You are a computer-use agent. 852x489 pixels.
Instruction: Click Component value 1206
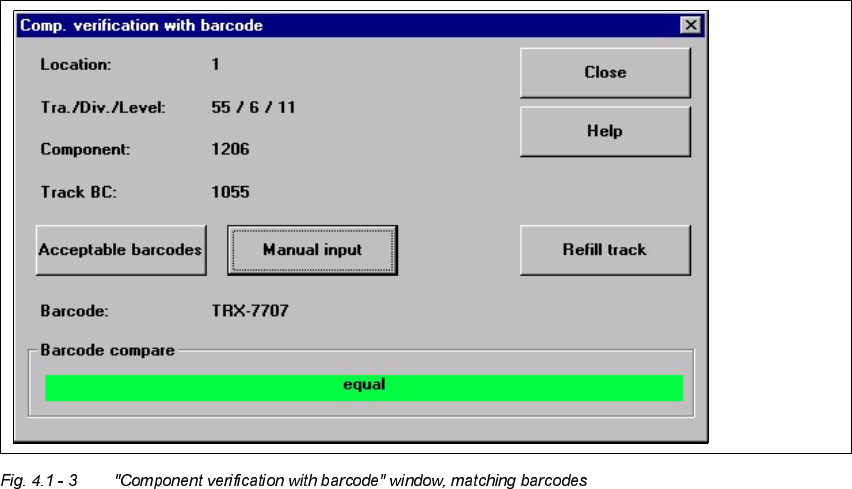[230, 149]
